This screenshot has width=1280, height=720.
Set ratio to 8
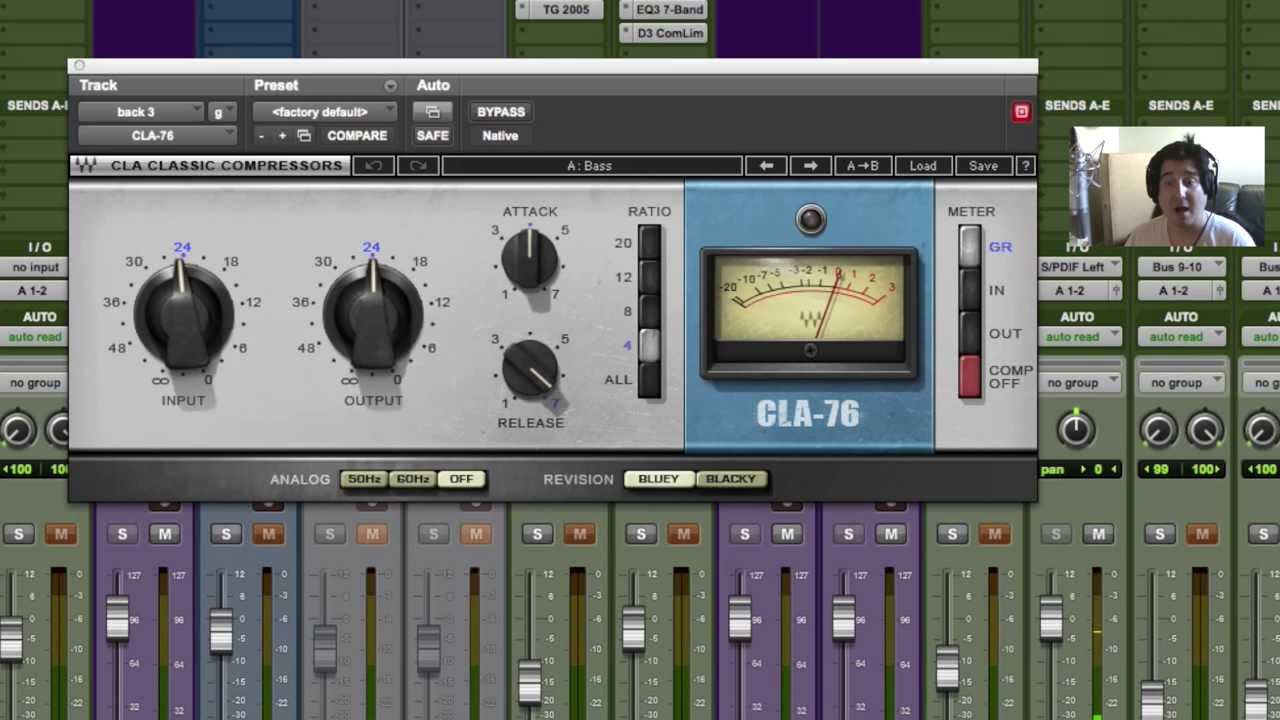point(649,311)
